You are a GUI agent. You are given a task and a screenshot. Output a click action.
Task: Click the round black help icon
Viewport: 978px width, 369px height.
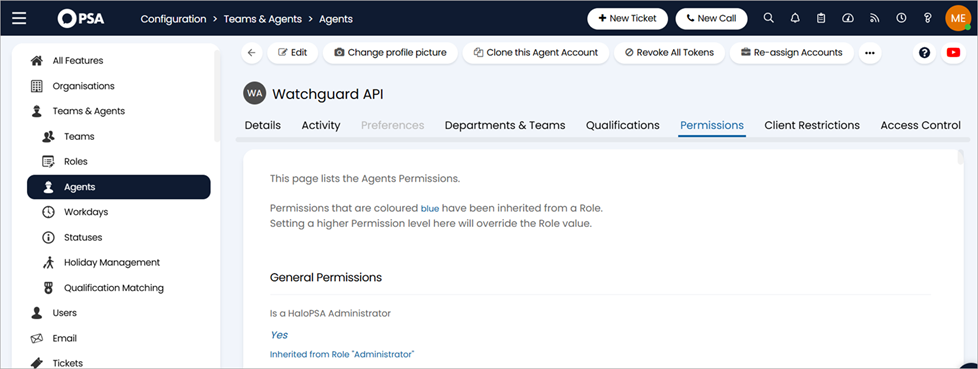coord(924,53)
